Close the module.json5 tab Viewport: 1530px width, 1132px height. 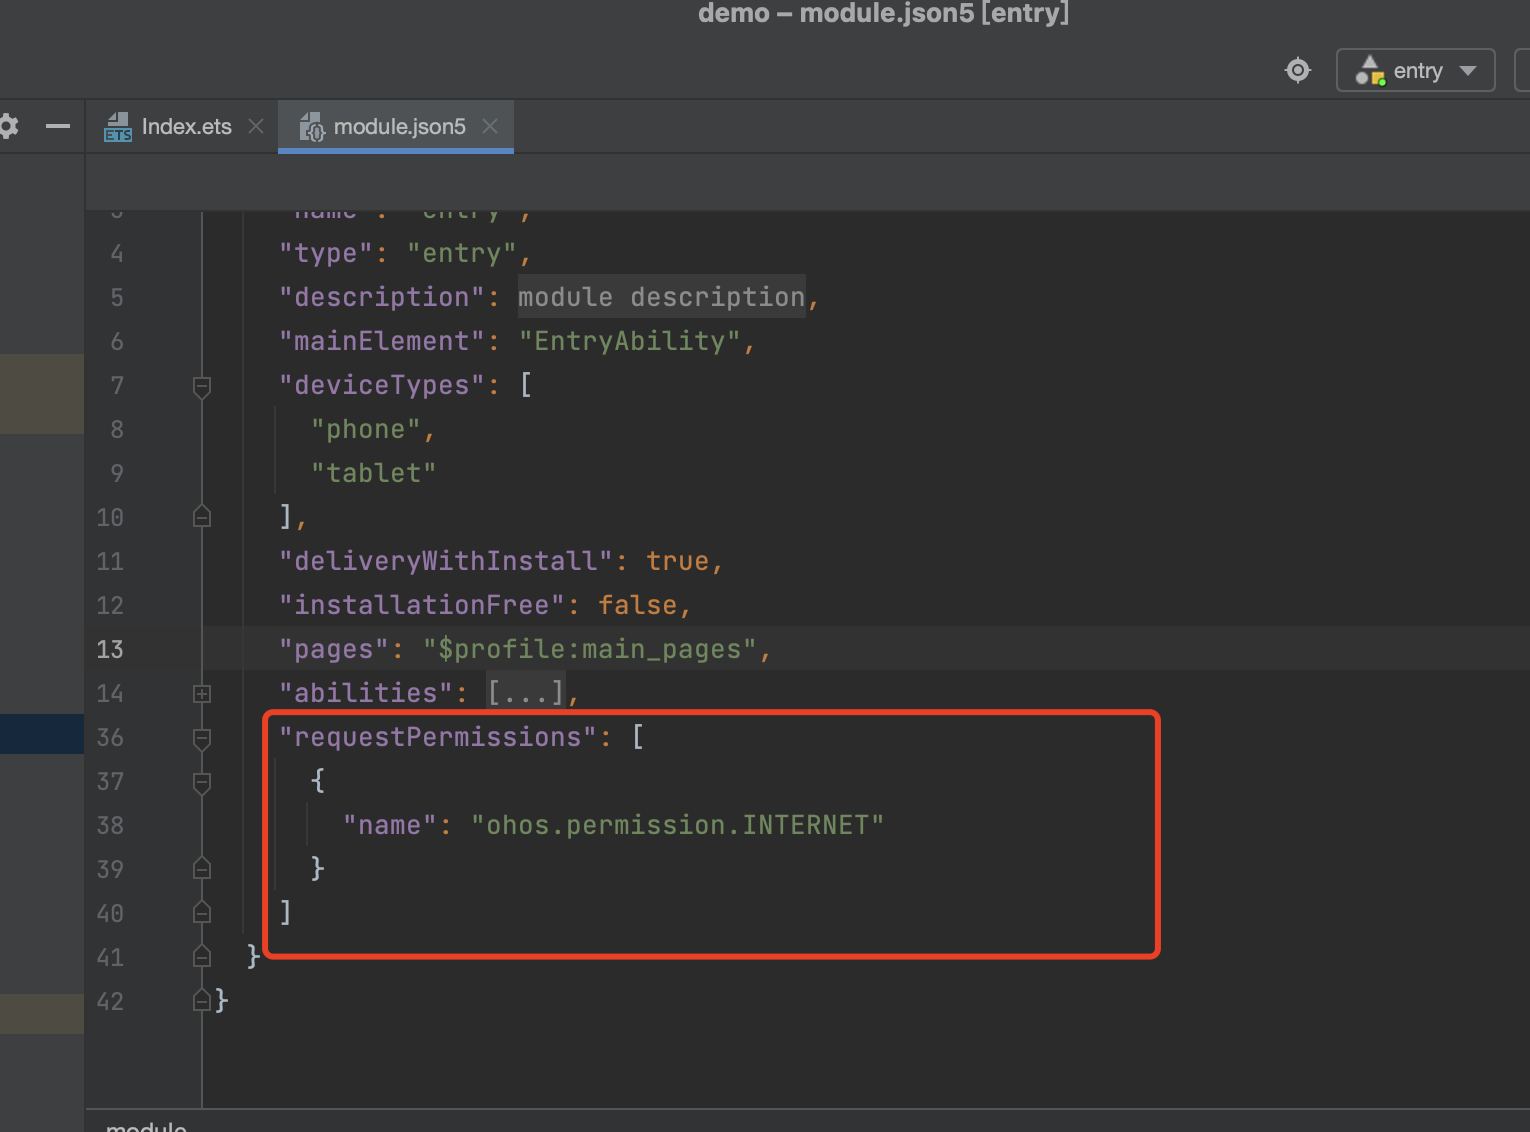[490, 126]
